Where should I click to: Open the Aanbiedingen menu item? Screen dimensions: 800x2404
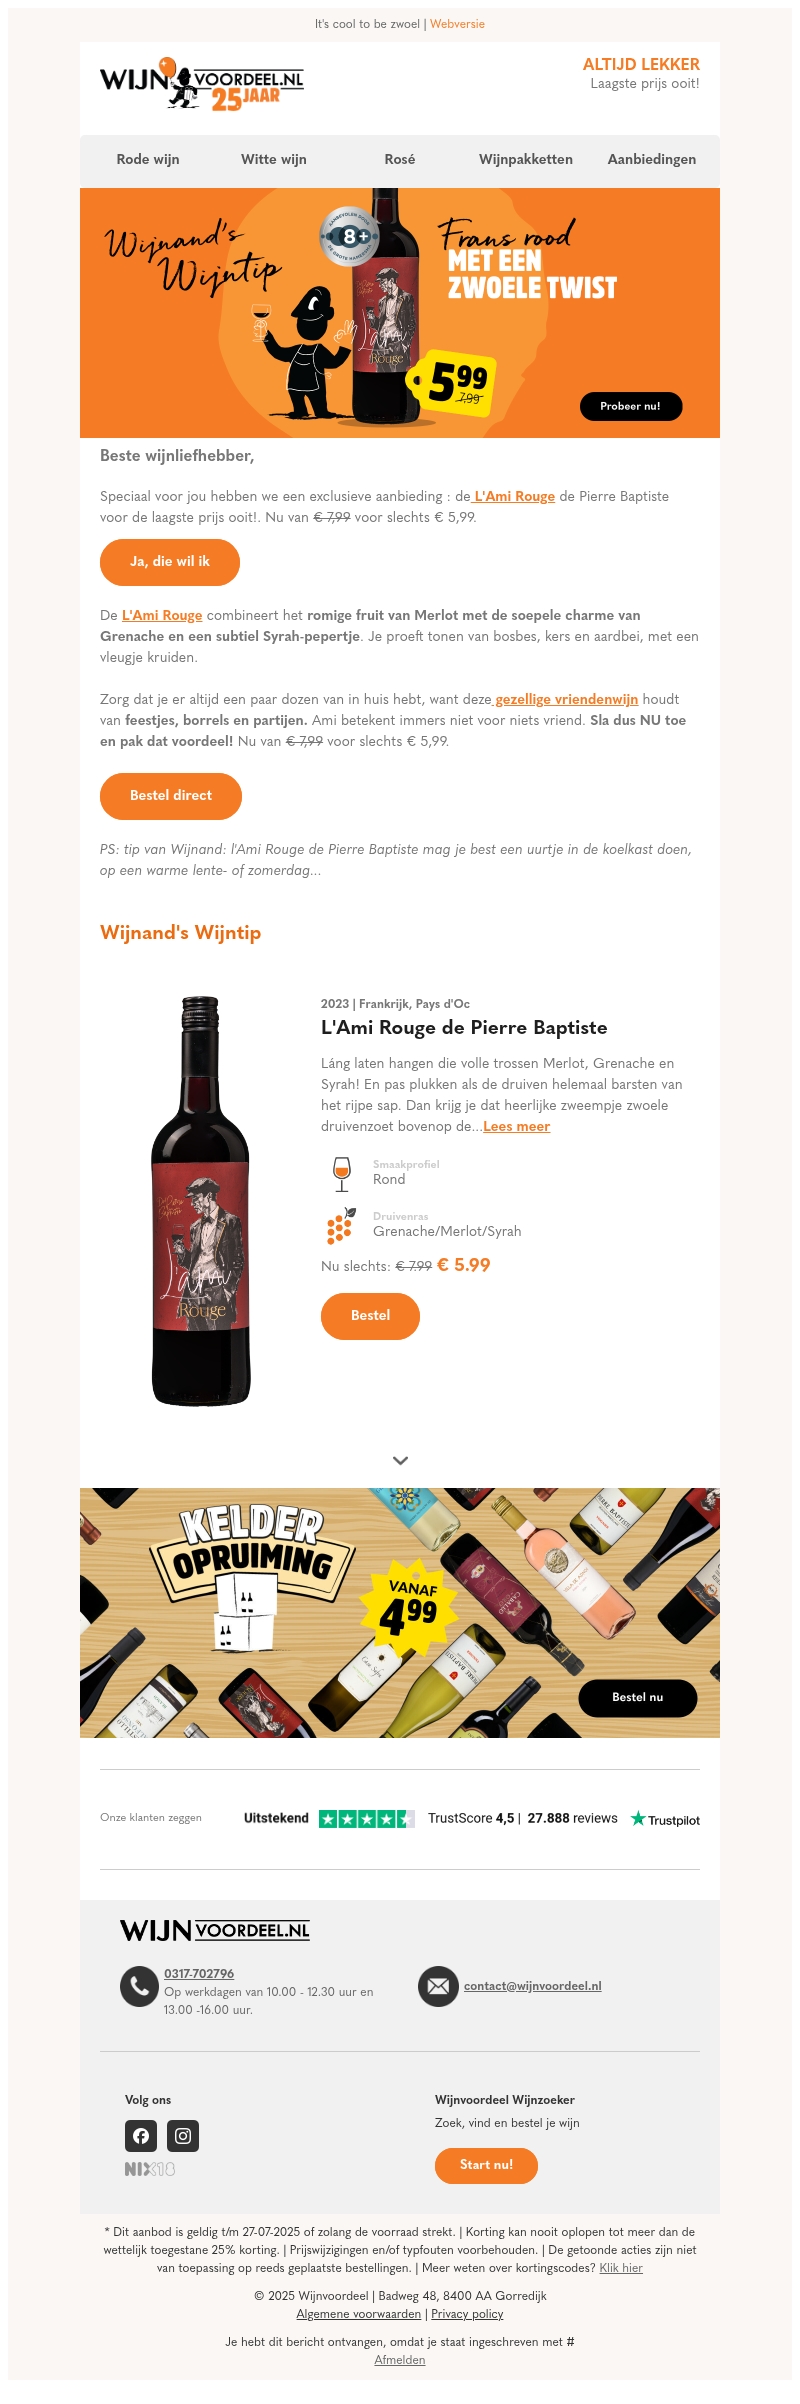click(x=652, y=159)
